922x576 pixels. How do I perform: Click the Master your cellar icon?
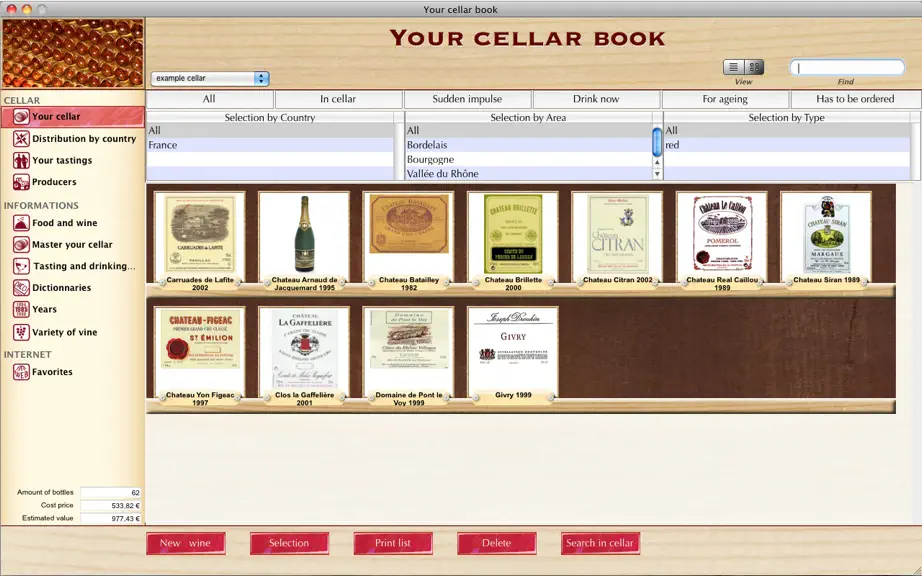21,245
